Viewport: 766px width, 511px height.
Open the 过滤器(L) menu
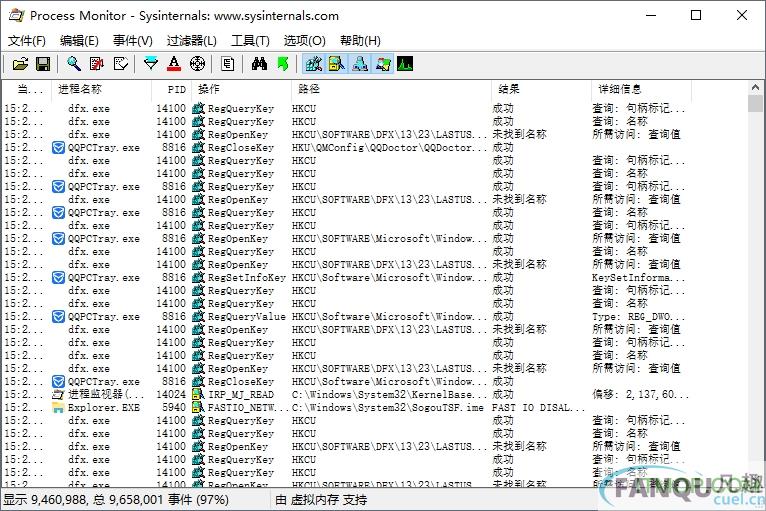click(192, 41)
